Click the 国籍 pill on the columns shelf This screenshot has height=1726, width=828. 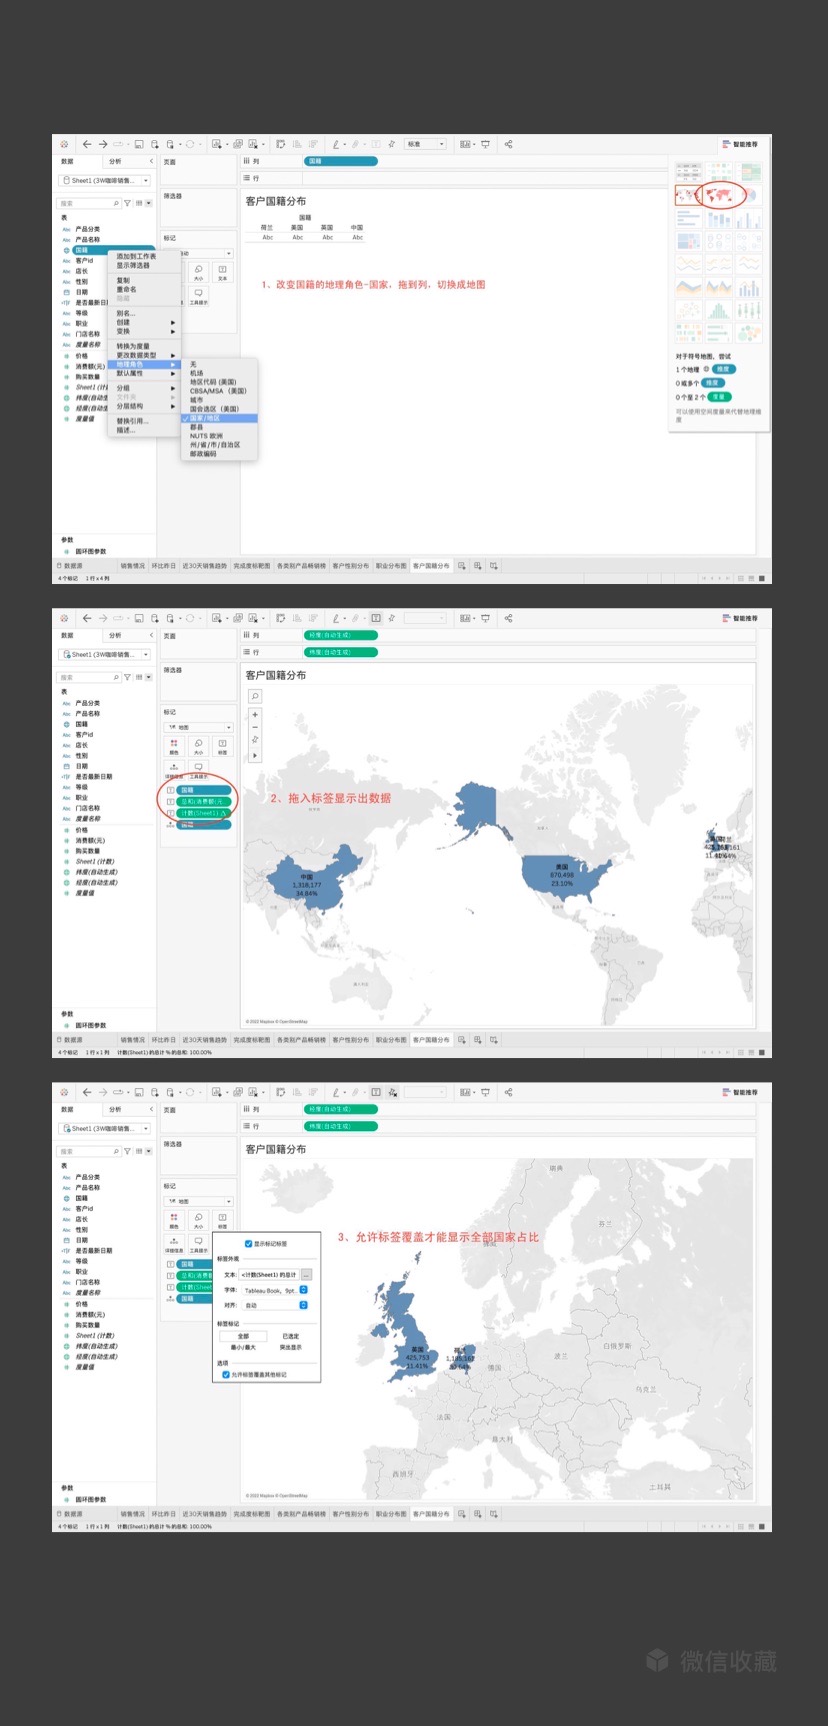341,161
